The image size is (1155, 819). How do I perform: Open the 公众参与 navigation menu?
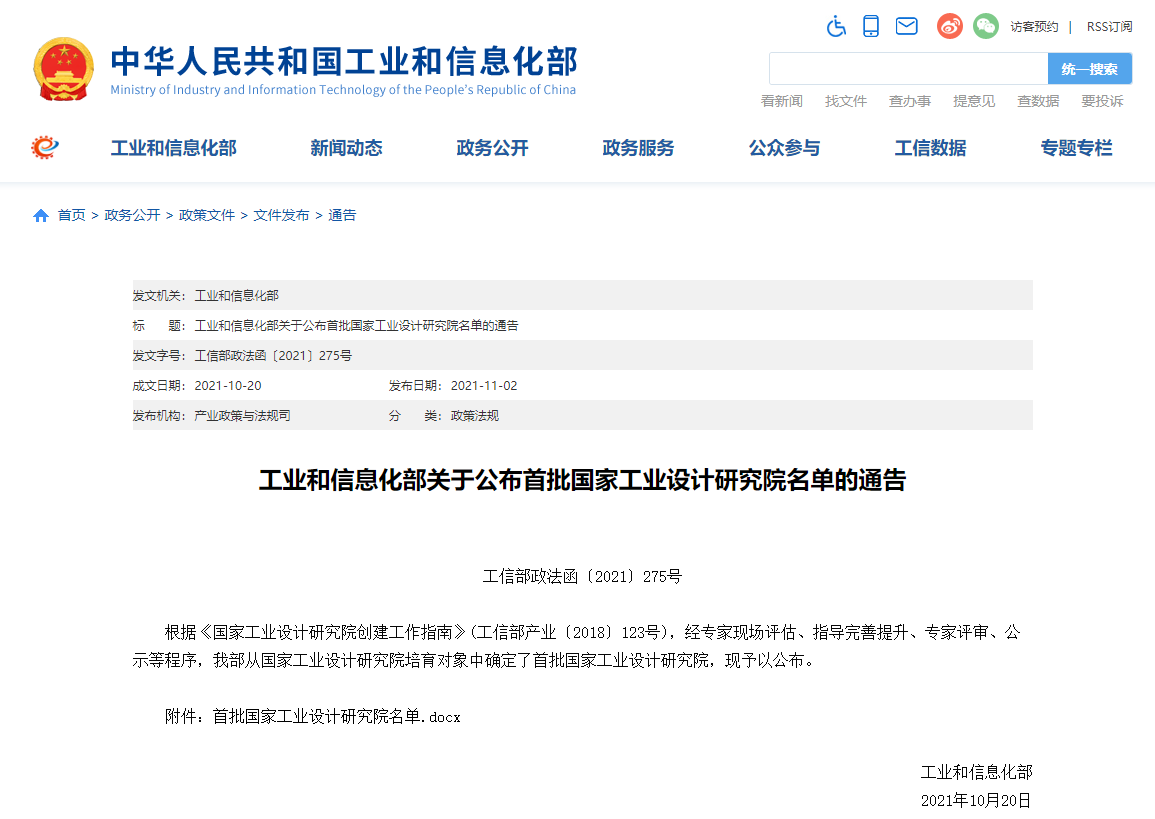(784, 148)
